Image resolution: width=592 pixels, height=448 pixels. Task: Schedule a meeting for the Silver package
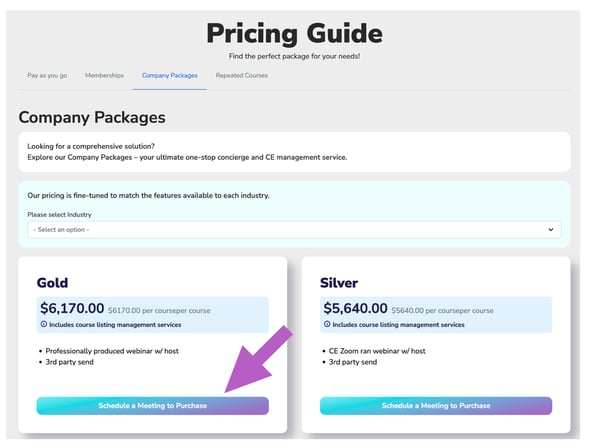point(436,406)
